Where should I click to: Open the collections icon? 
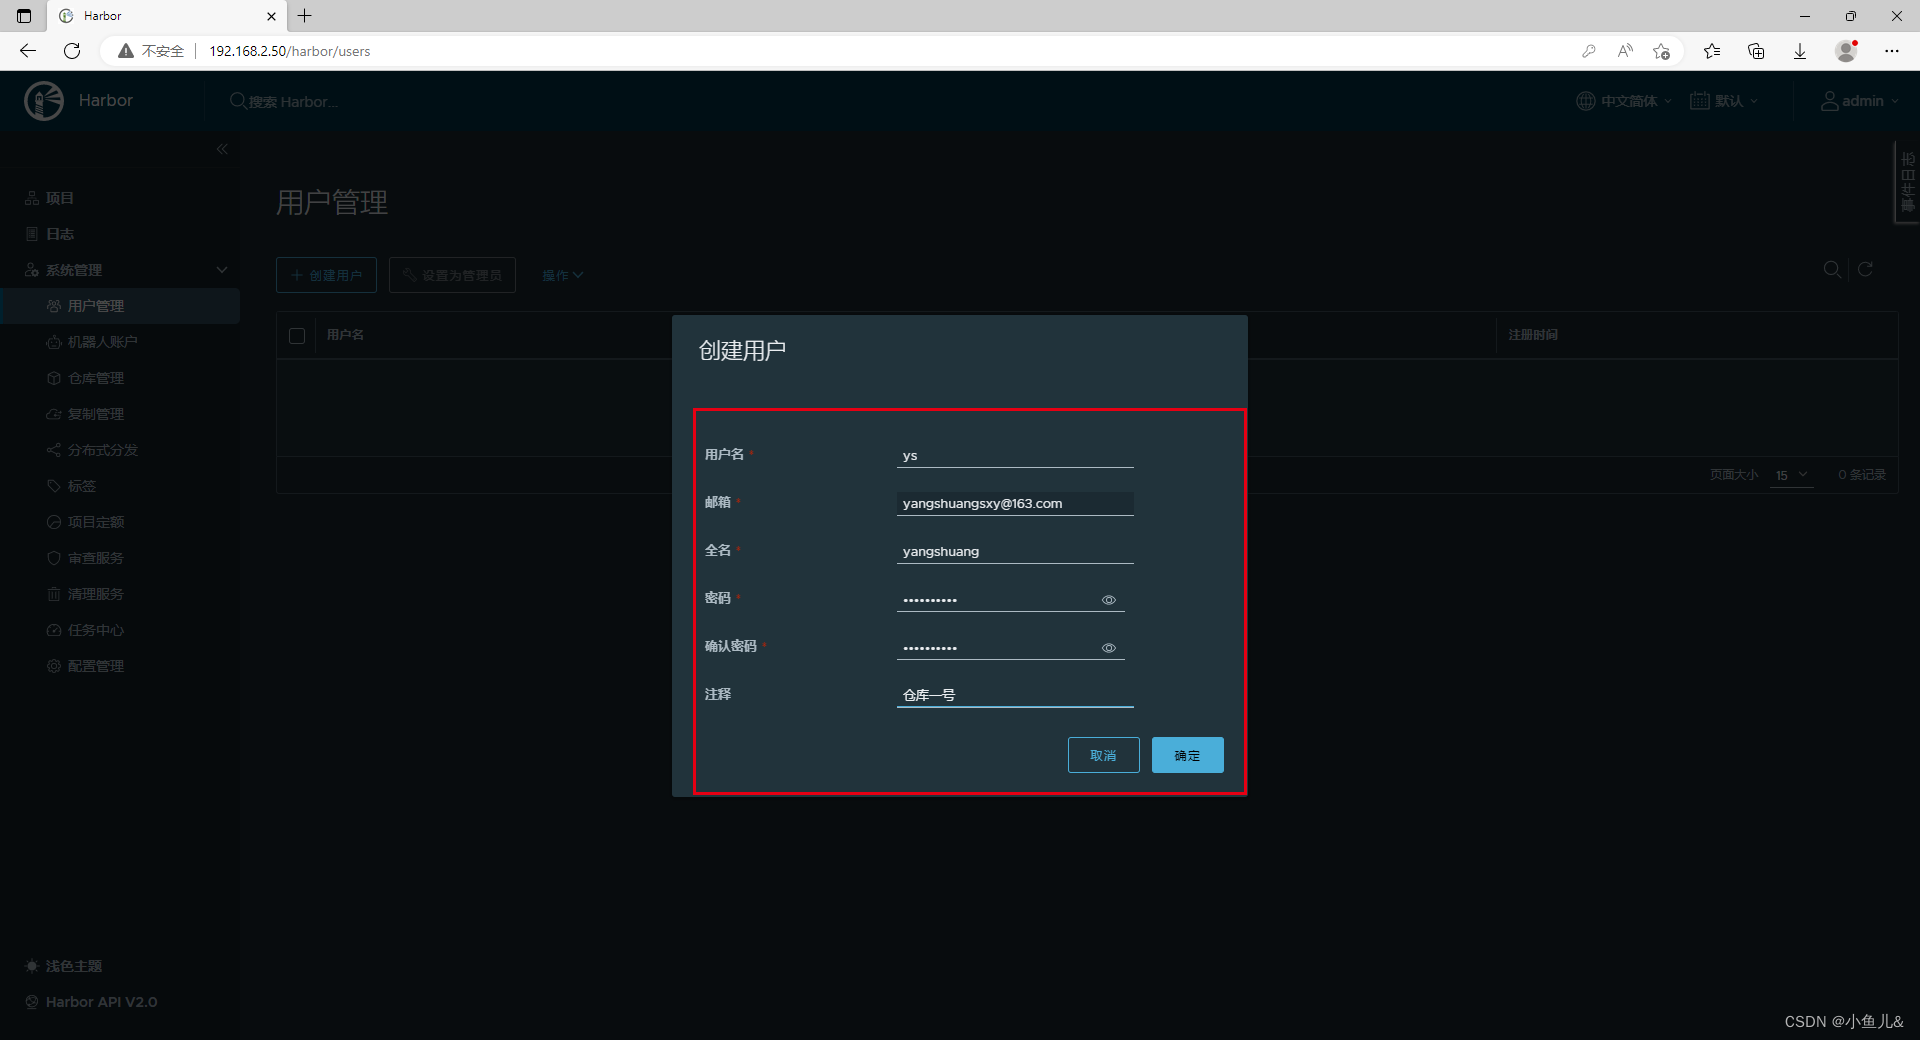click(x=1756, y=51)
